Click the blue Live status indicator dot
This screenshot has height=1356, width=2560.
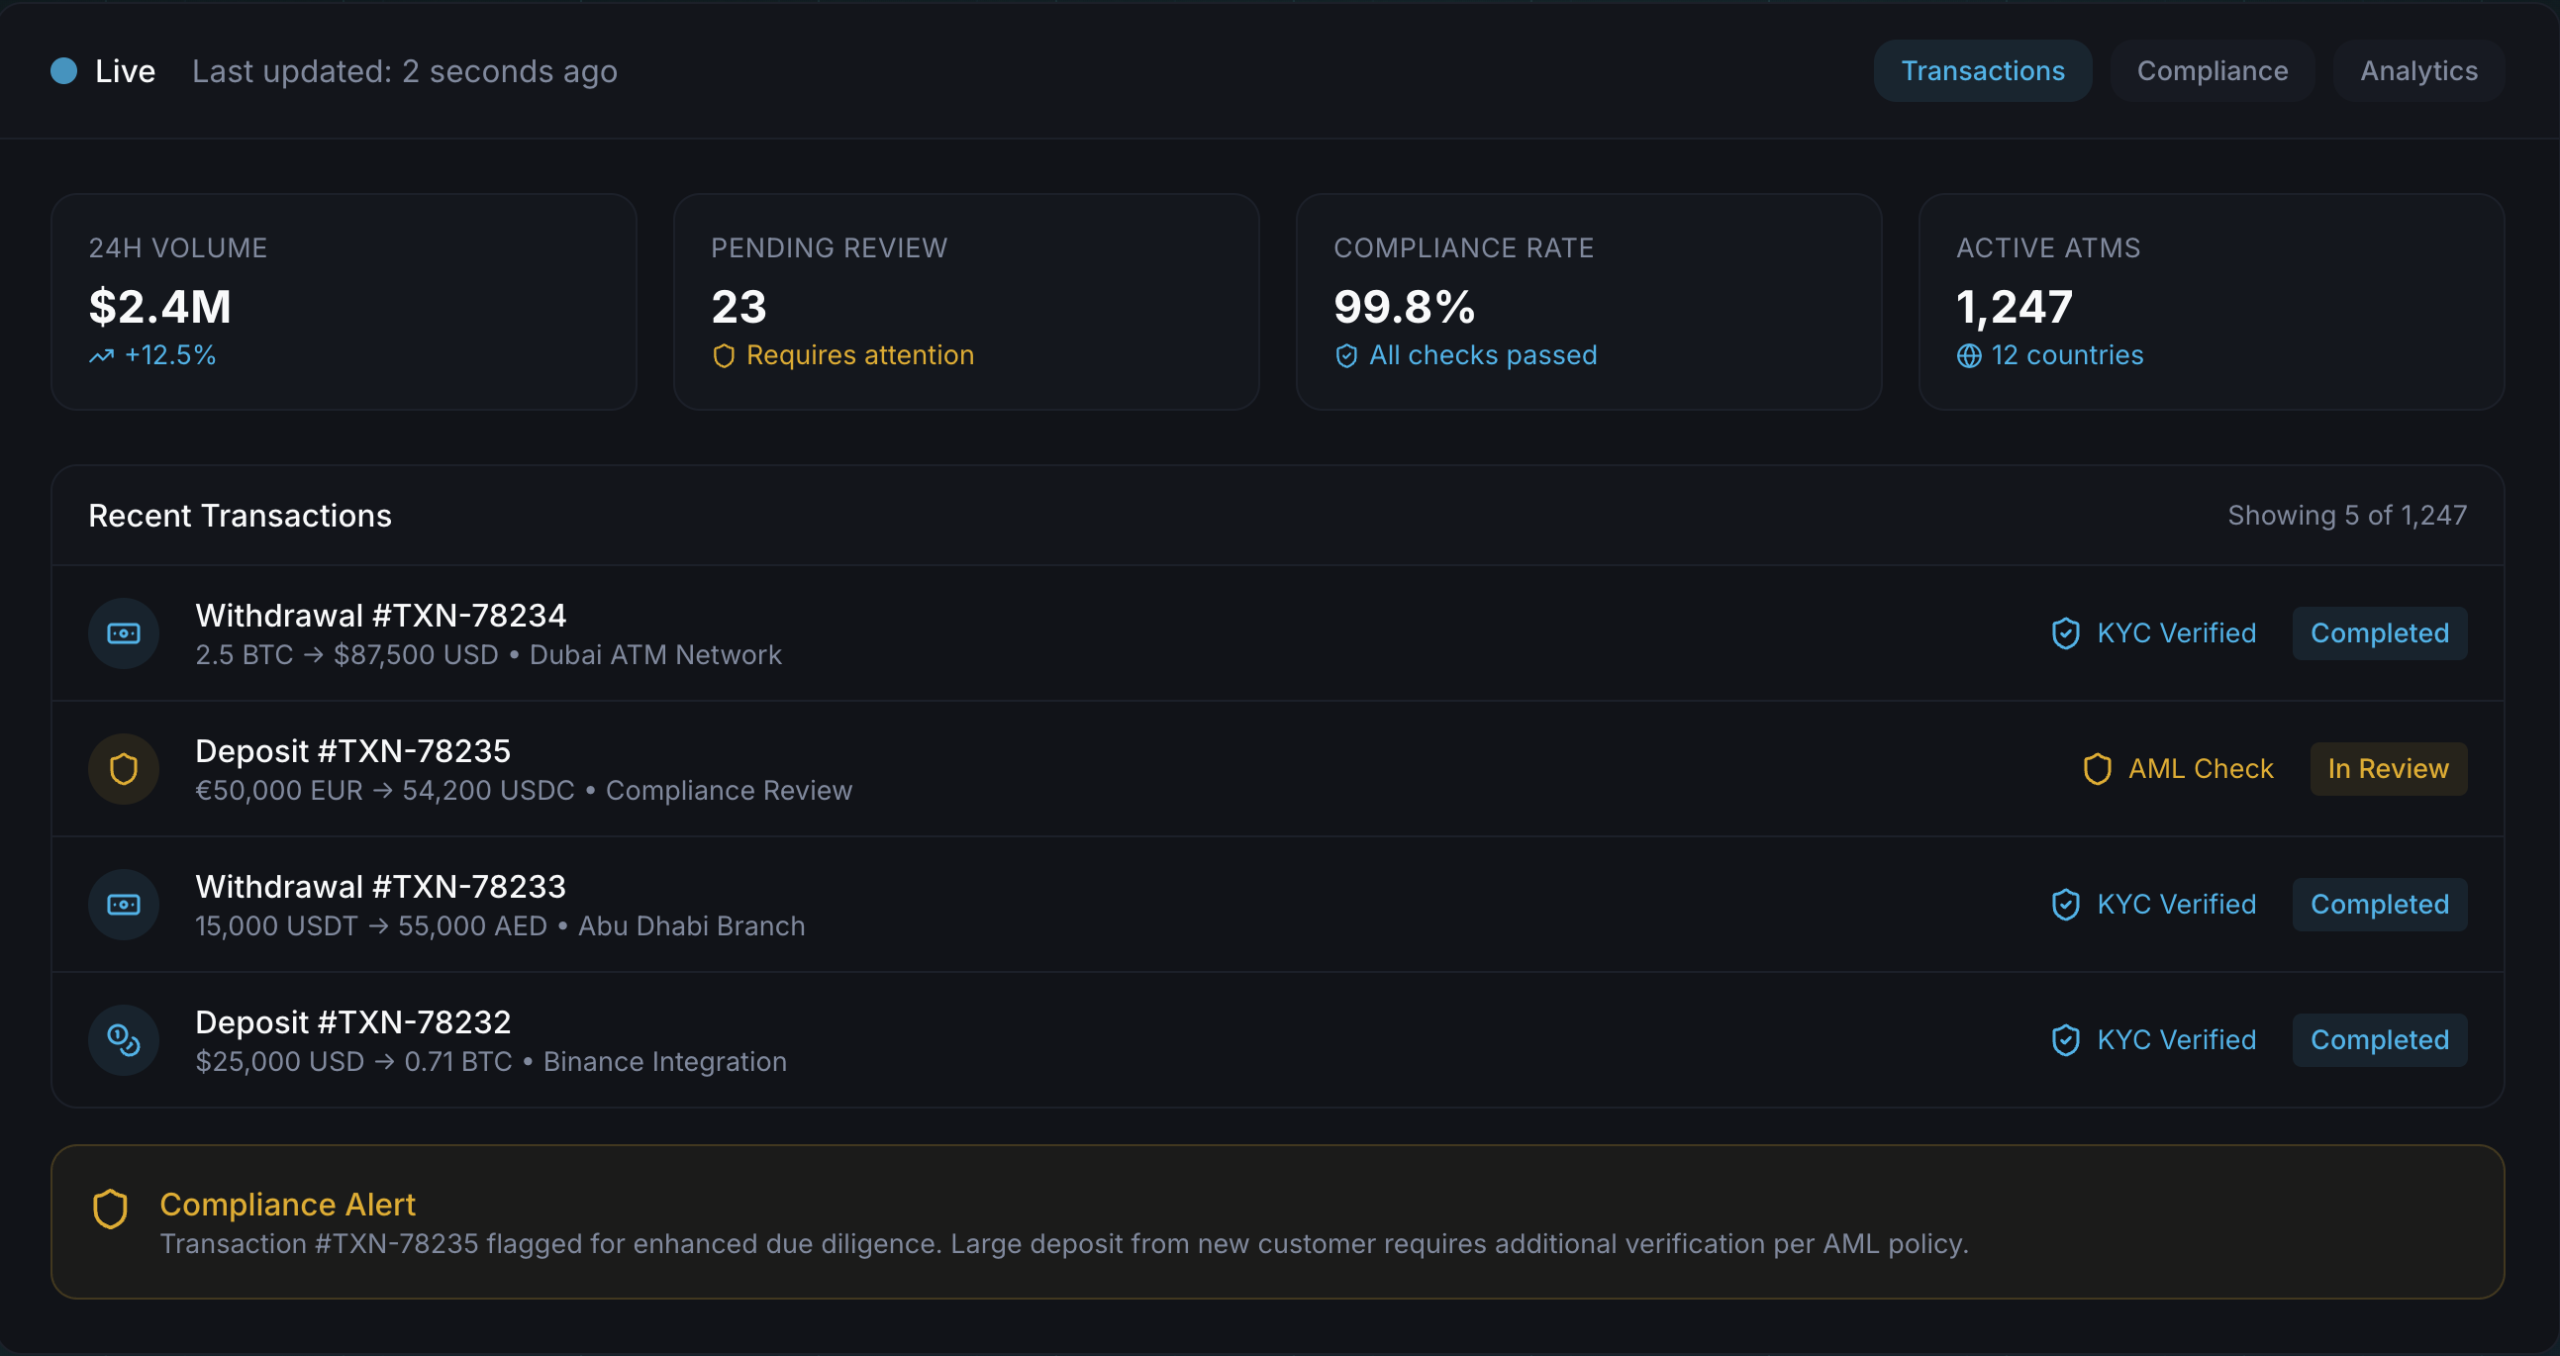pyautogui.click(x=64, y=71)
